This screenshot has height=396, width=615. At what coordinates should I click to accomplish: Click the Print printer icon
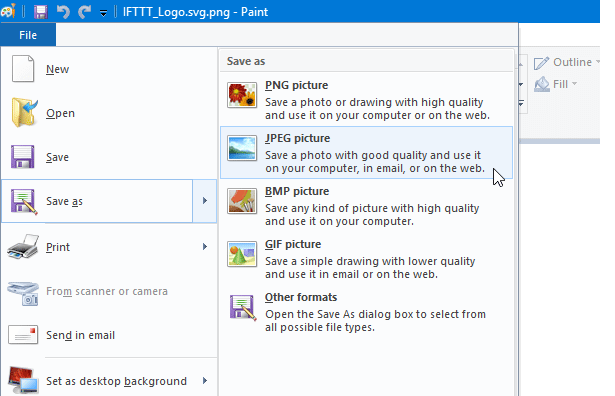(x=23, y=247)
